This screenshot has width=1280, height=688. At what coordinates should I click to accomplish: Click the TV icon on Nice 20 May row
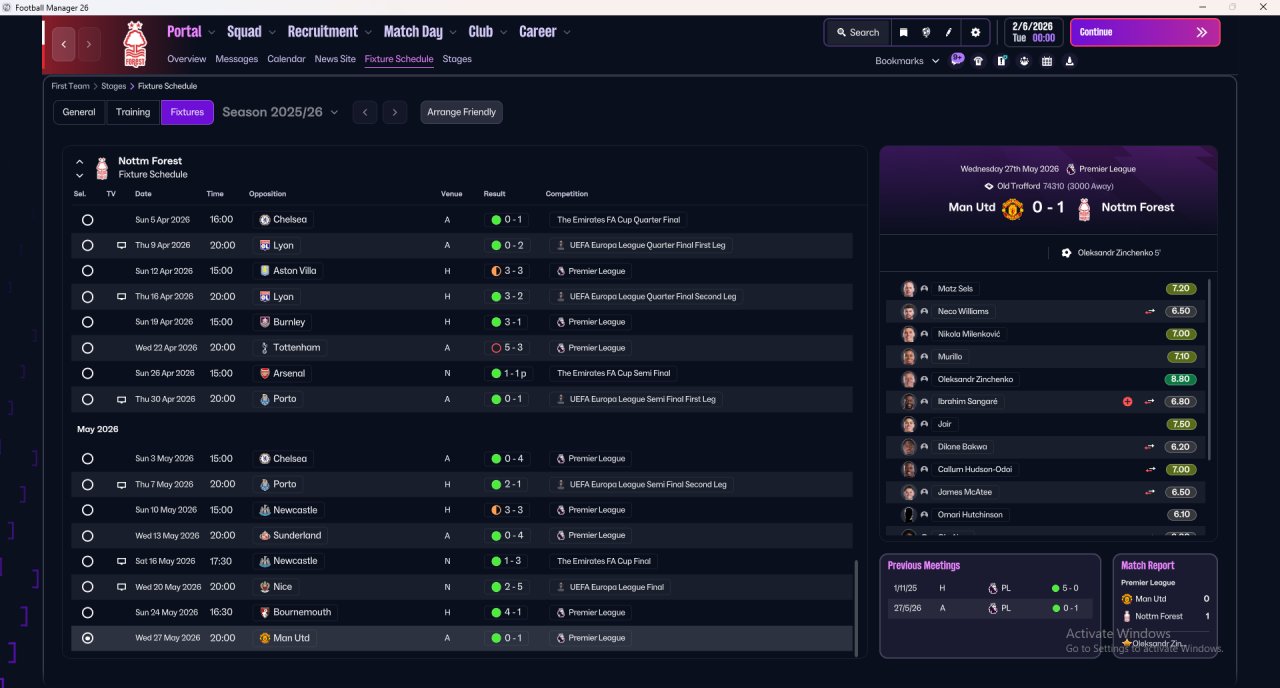pos(121,587)
